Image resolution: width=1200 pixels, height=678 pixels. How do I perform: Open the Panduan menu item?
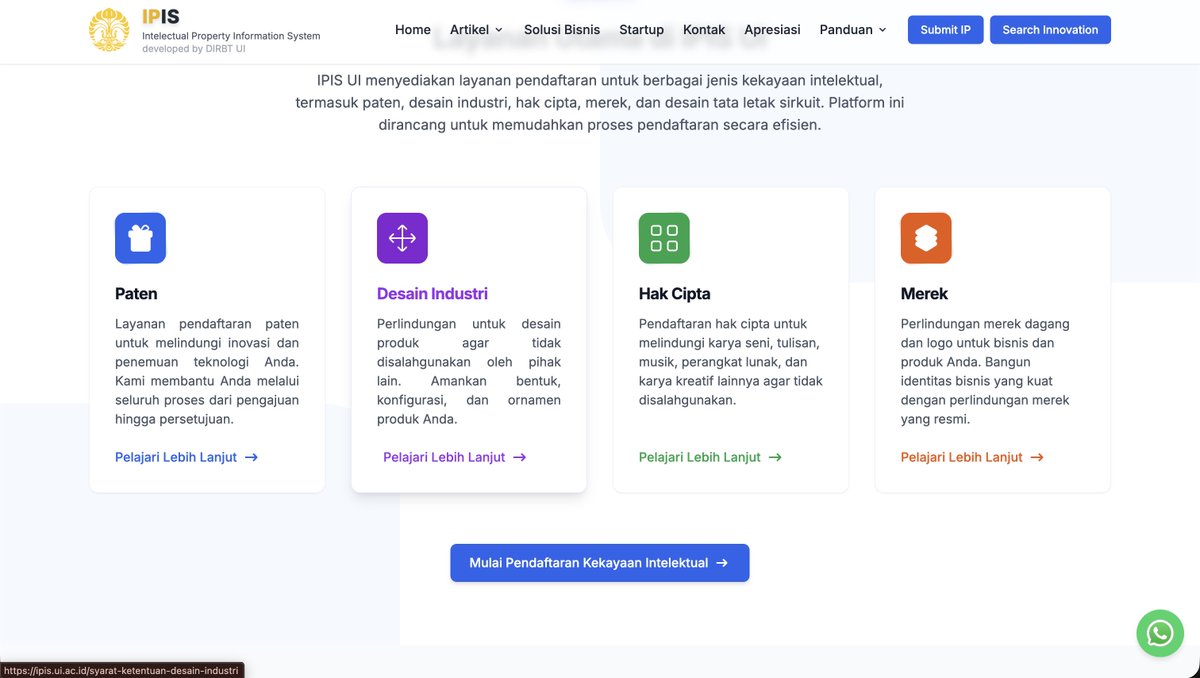(854, 30)
